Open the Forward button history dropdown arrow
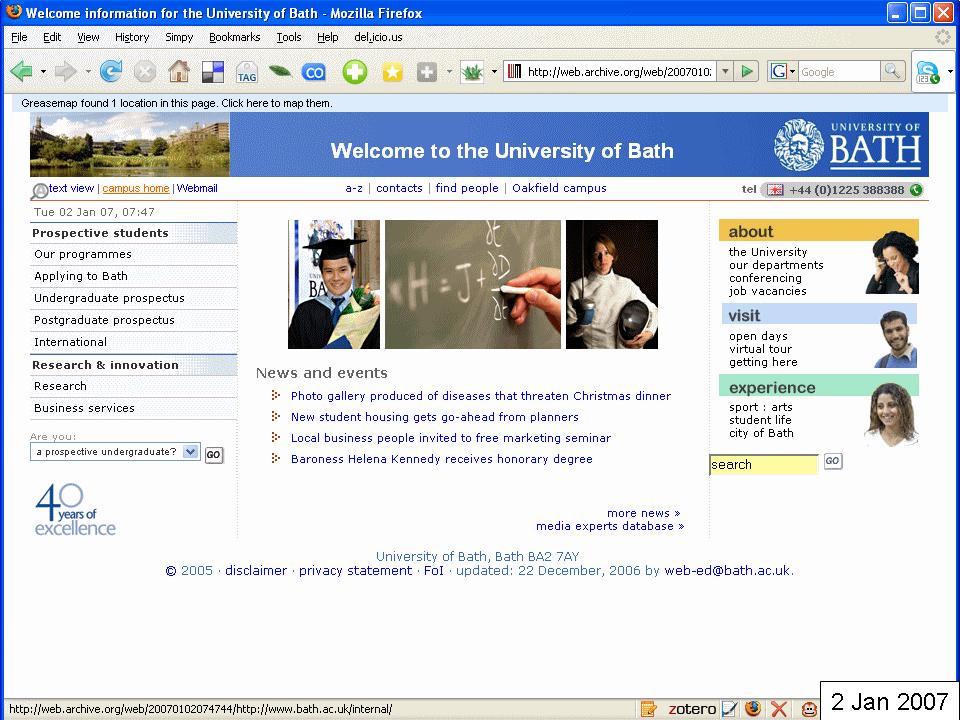The width and height of the screenshot is (960, 720). tap(88, 72)
